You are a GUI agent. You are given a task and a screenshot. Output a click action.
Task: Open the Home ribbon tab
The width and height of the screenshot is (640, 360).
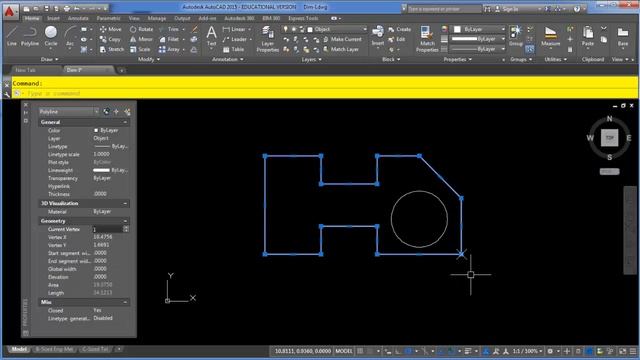coord(32,18)
